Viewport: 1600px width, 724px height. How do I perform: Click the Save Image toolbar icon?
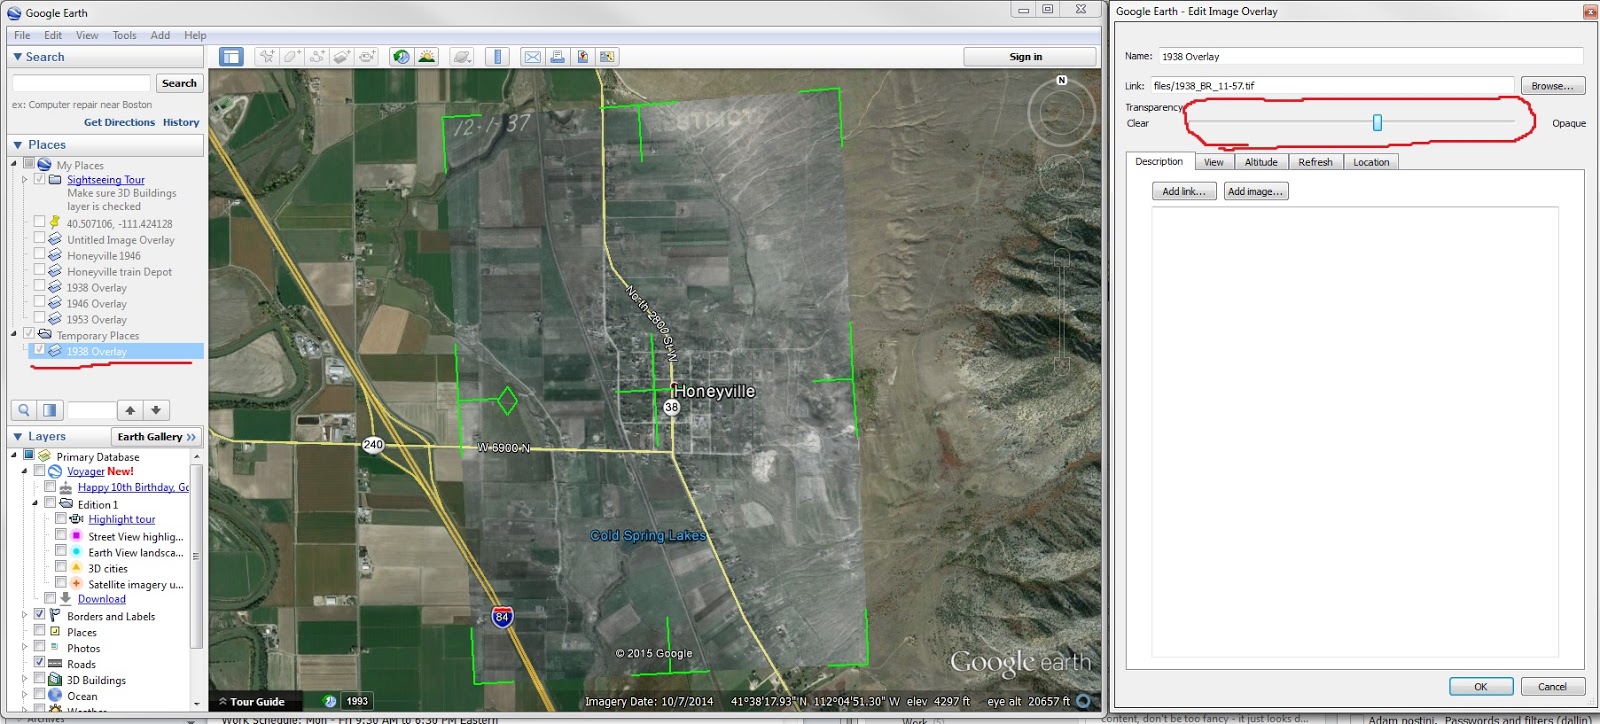(583, 57)
